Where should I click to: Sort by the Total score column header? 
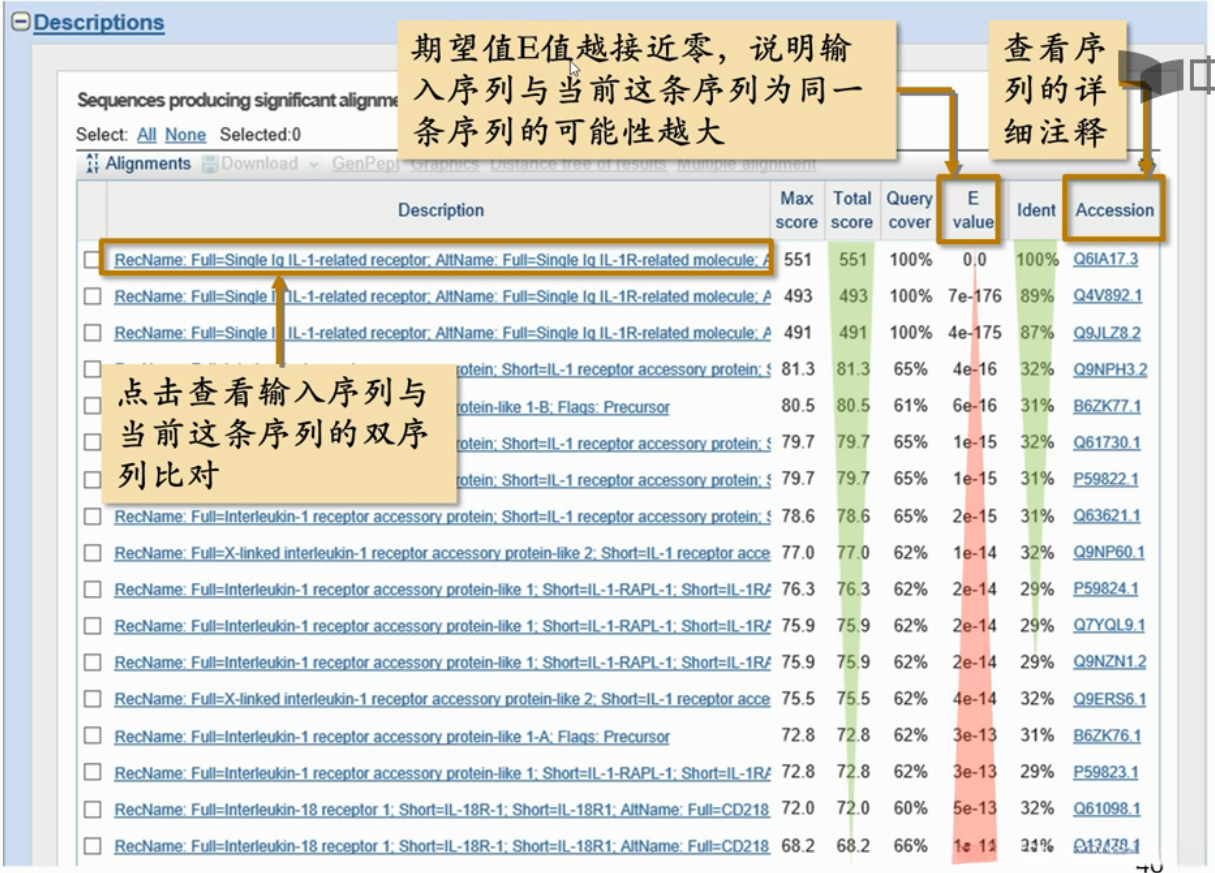point(851,210)
